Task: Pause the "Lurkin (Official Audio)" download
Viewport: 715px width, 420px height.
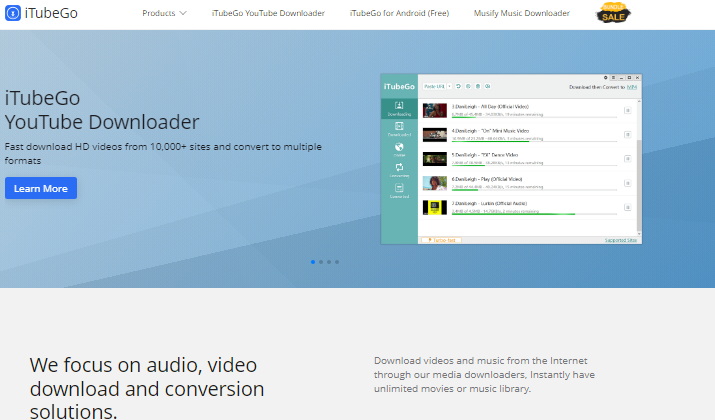Action: (x=627, y=207)
